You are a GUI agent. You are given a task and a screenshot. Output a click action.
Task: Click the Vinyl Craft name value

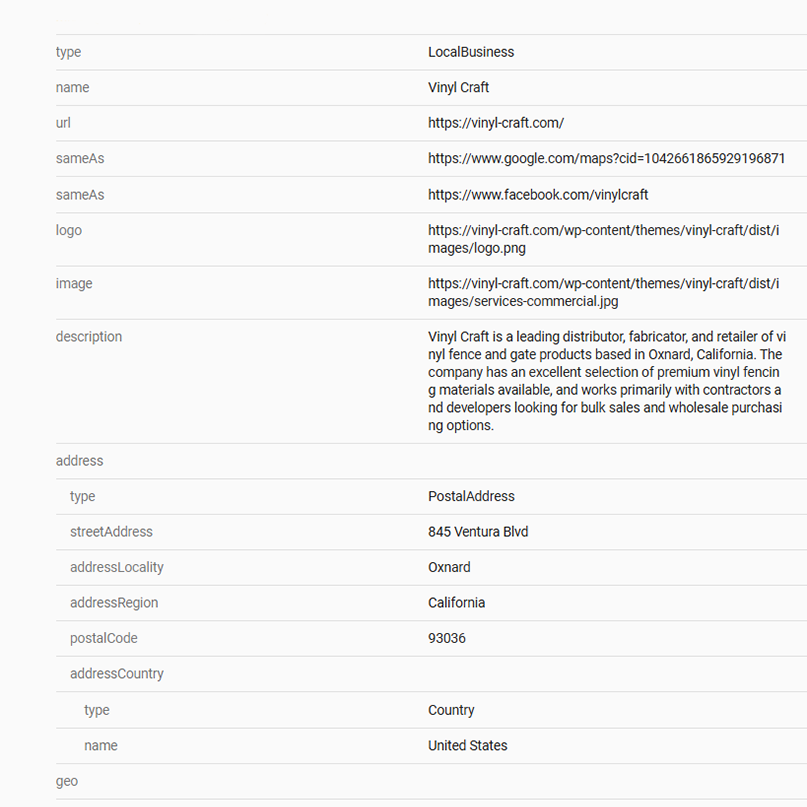tap(458, 88)
